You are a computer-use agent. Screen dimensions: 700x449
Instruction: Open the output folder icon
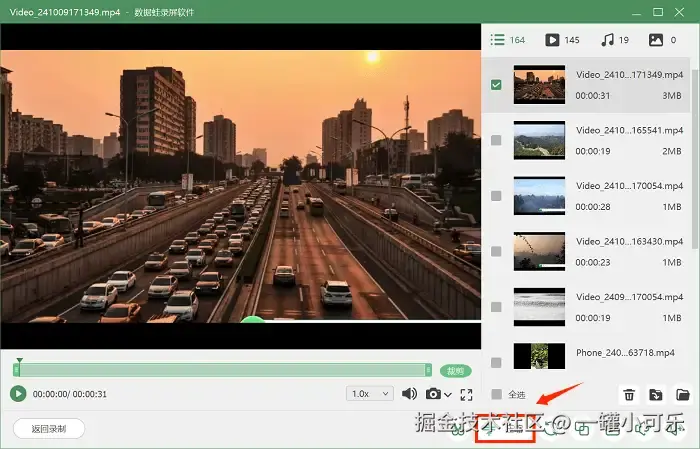coord(683,395)
